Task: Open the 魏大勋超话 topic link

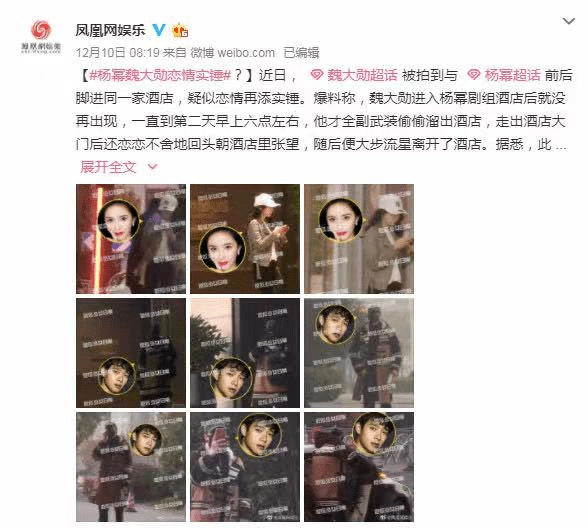Action: point(362,75)
